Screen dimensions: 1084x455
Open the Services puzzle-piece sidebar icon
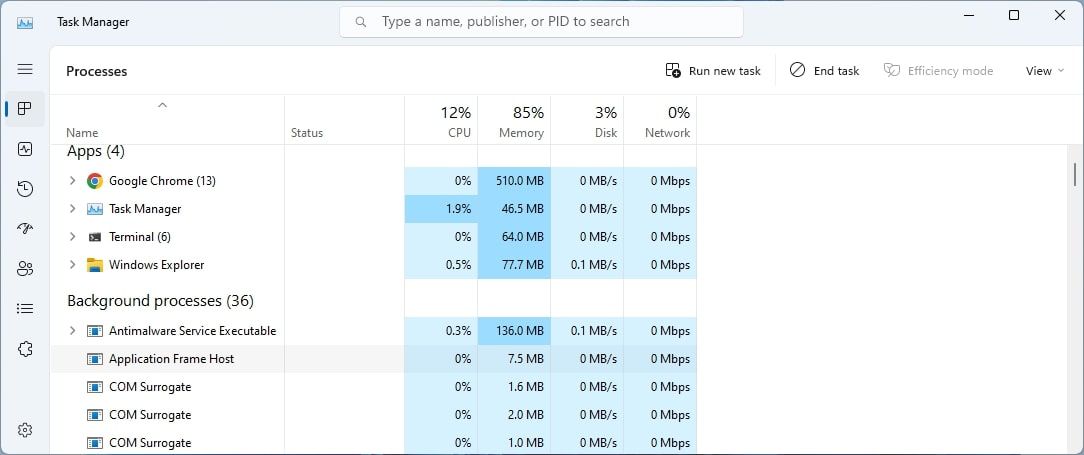coord(25,349)
